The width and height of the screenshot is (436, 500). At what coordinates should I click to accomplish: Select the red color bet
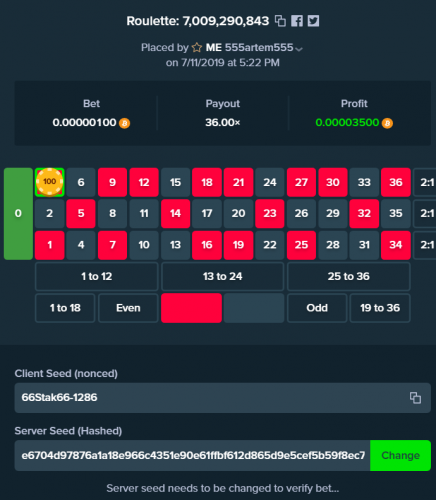[x=191, y=308]
